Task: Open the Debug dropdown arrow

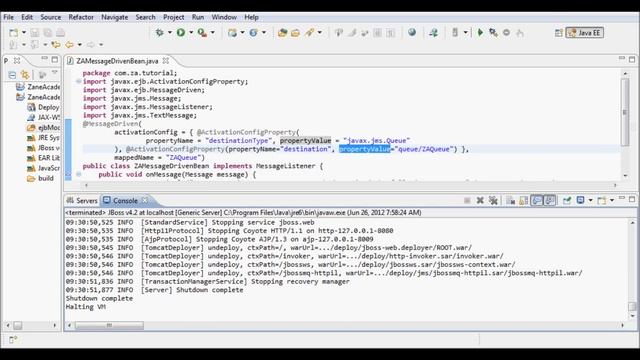Action: click(x=169, y=33)
